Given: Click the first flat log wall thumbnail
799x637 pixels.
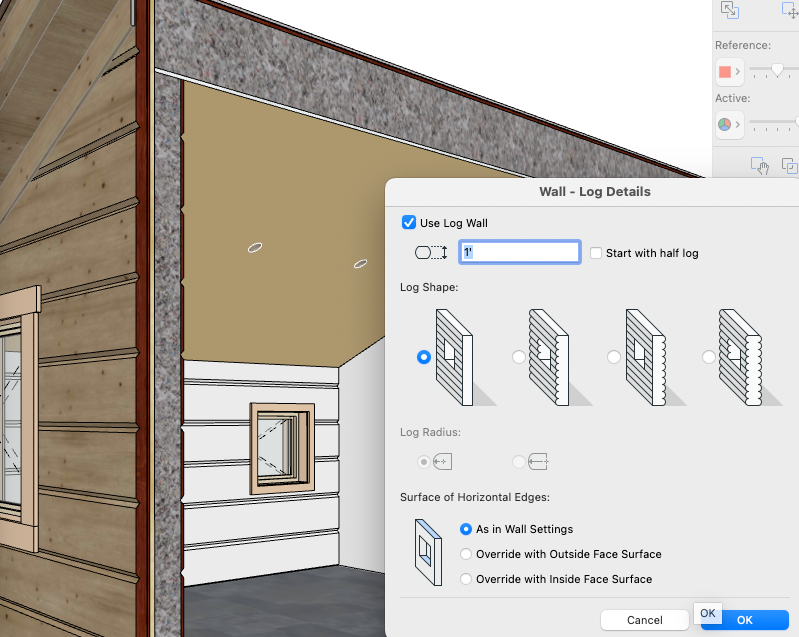Looking at the screenshot, I should pos(464,357).
